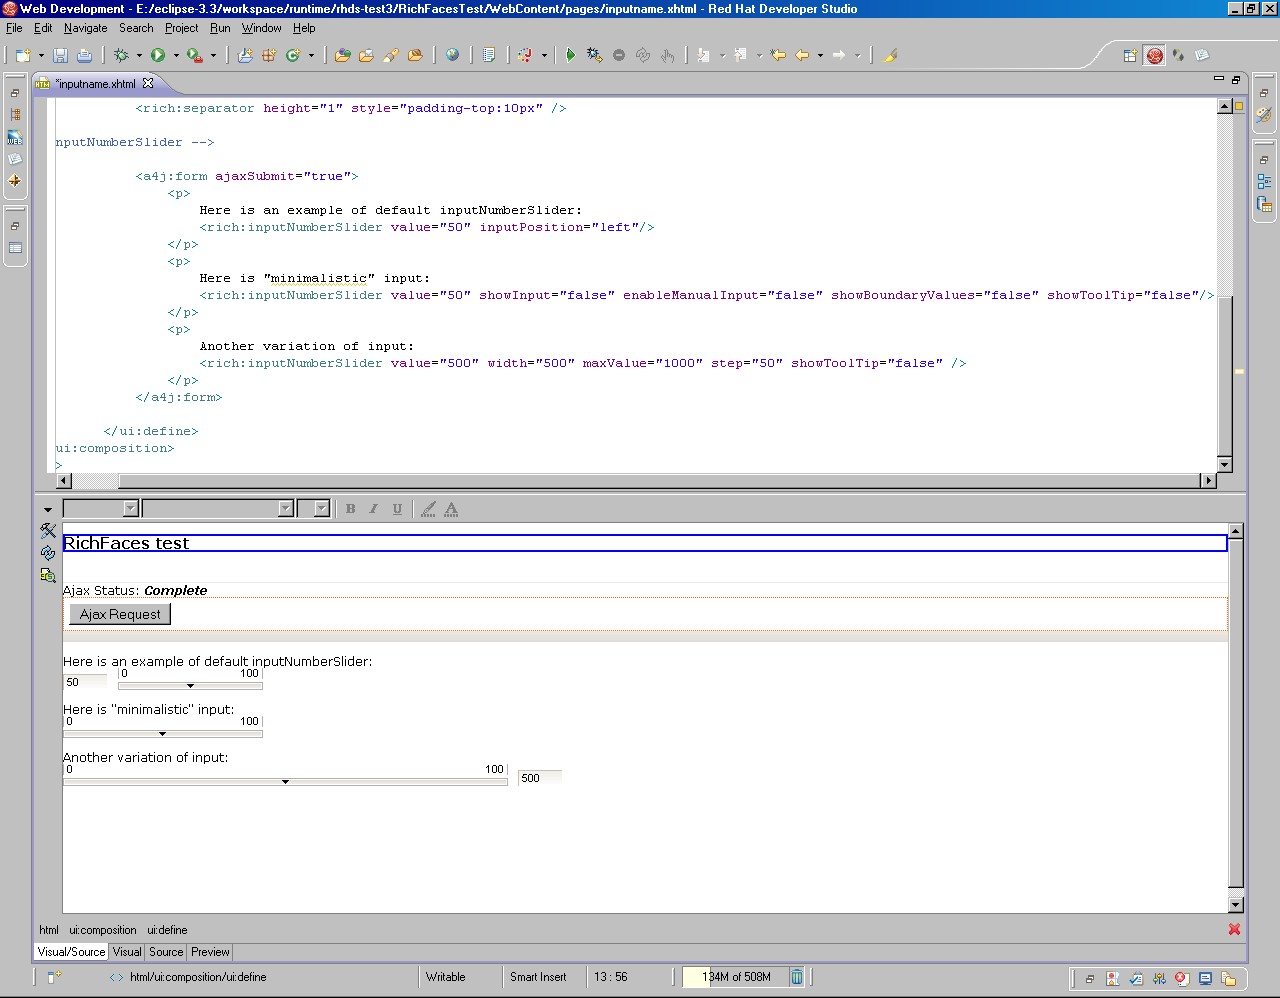Switch to the Source tab
1280x998 pixels.
(166, 952)
